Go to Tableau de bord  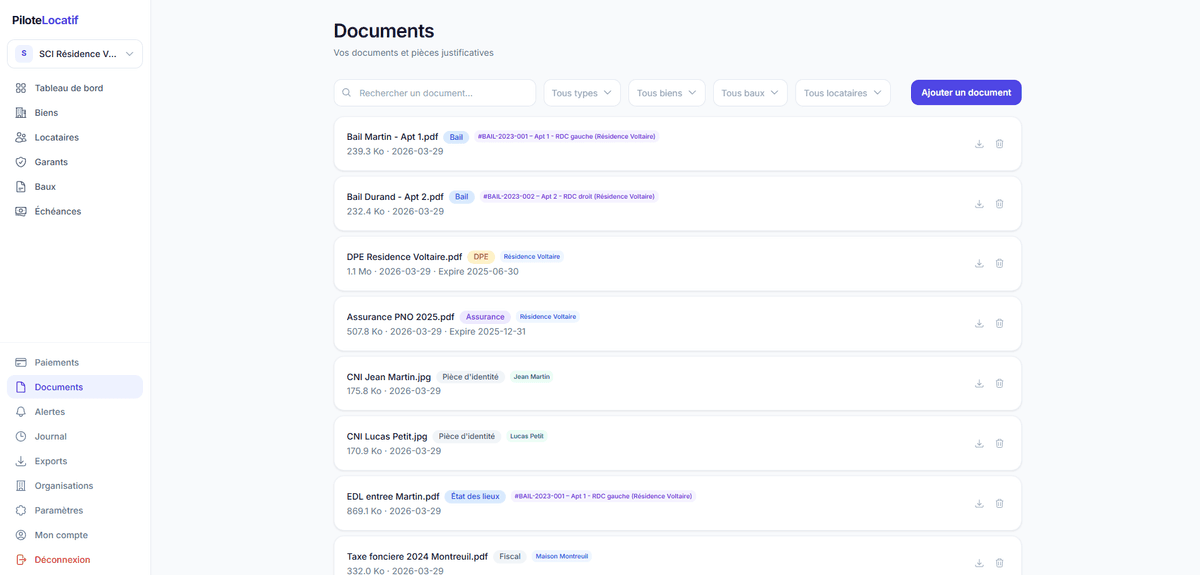click(68, 88)
